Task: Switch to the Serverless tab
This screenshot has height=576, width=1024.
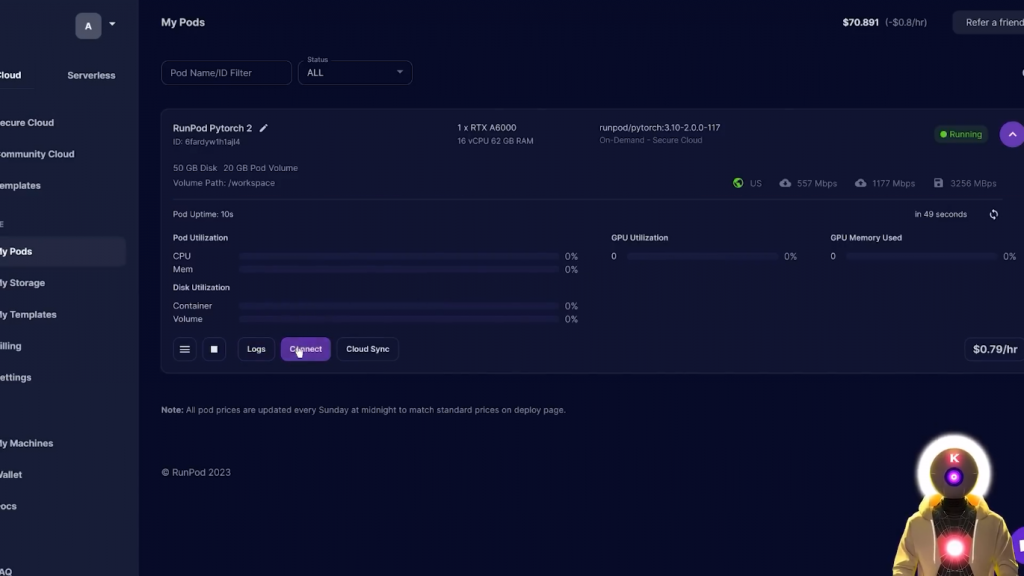Action: [91, 75]
